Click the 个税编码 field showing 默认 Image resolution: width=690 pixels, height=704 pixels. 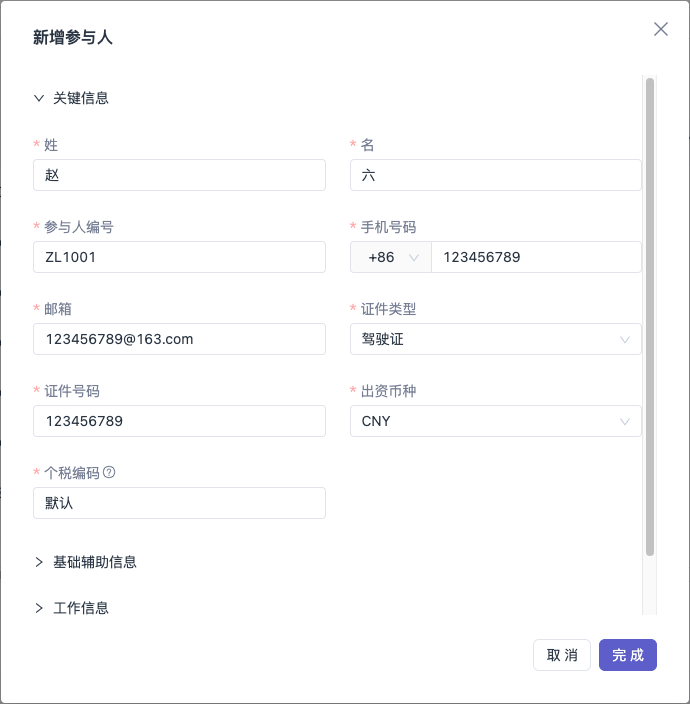click(x=179, y=503)
